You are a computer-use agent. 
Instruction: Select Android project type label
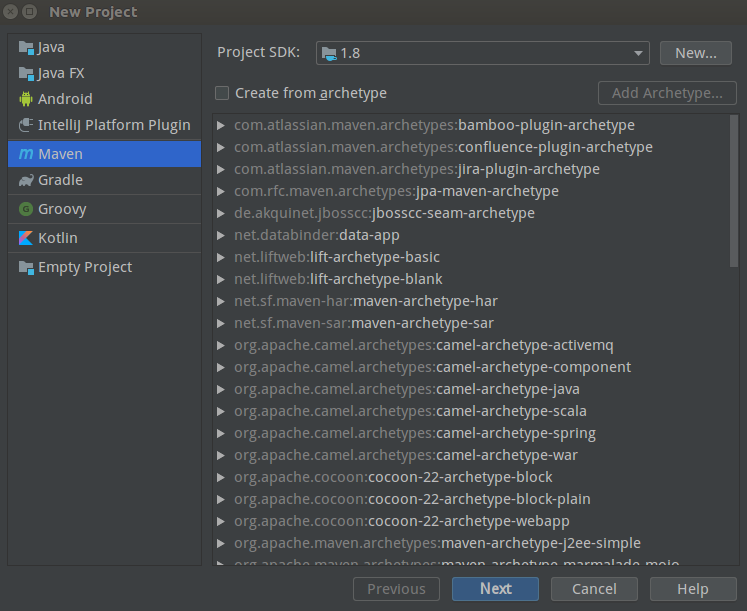click(65, 99)
